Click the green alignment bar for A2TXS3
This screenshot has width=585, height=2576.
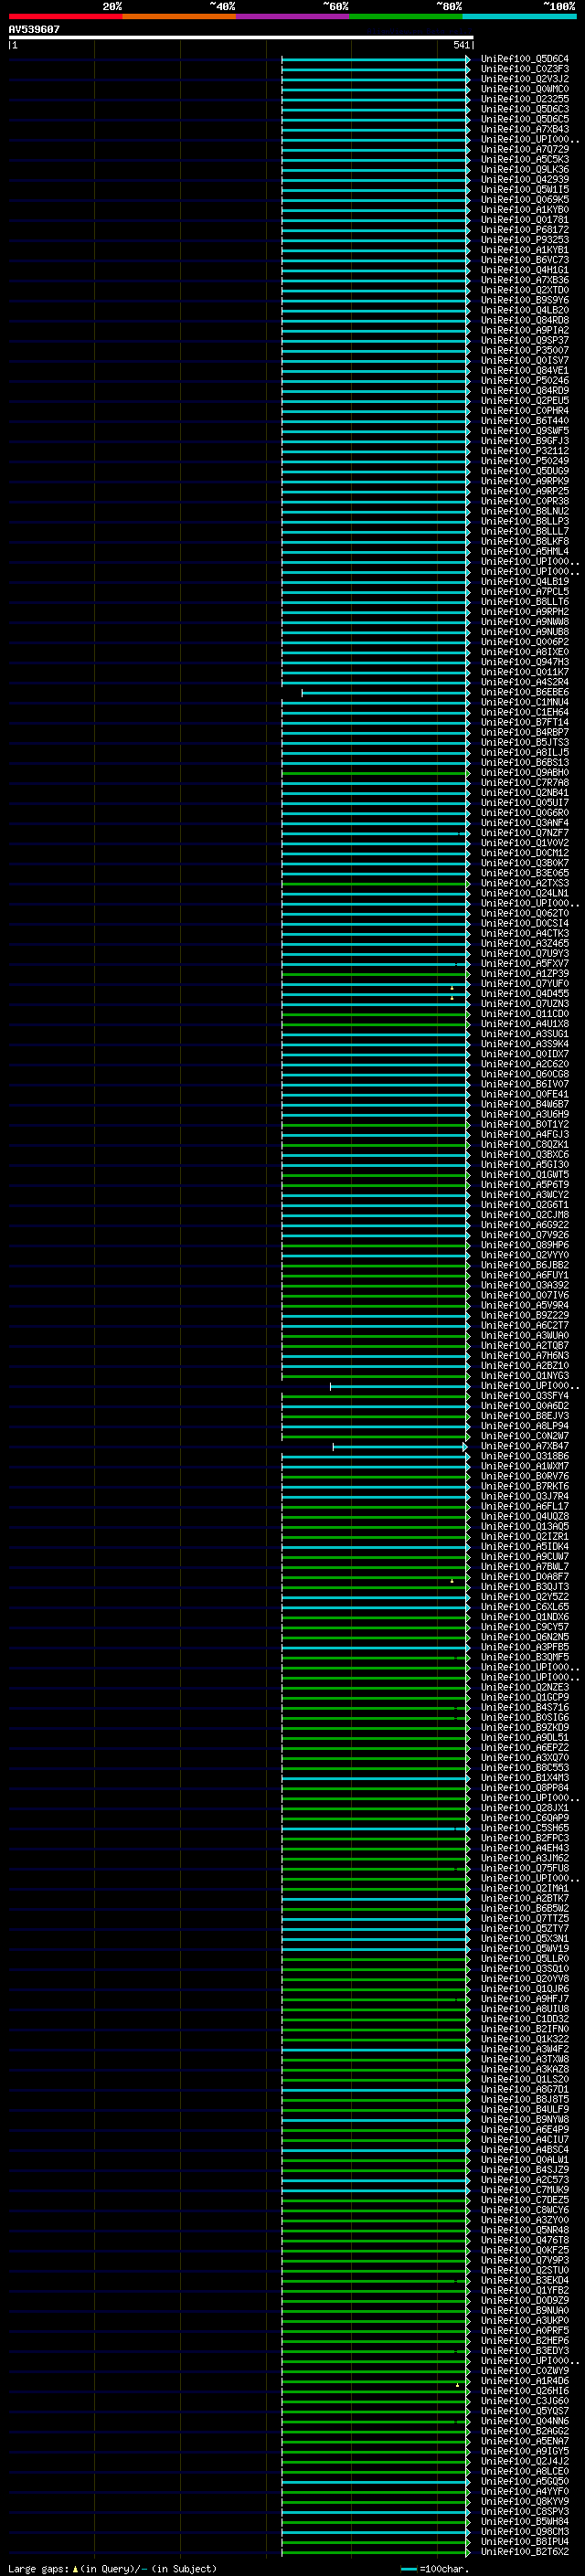376,883
